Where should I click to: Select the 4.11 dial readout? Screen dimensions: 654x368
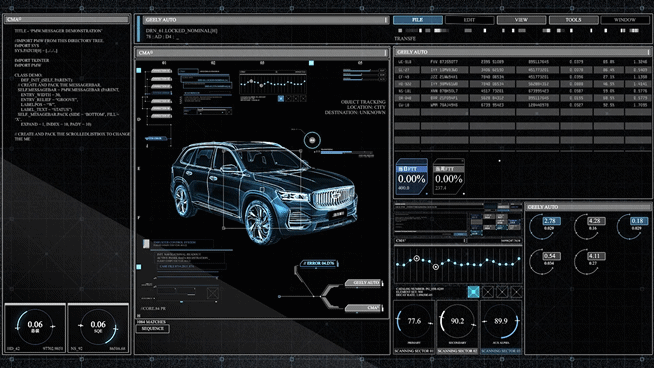pyautogui.click(x=595, y=256)
